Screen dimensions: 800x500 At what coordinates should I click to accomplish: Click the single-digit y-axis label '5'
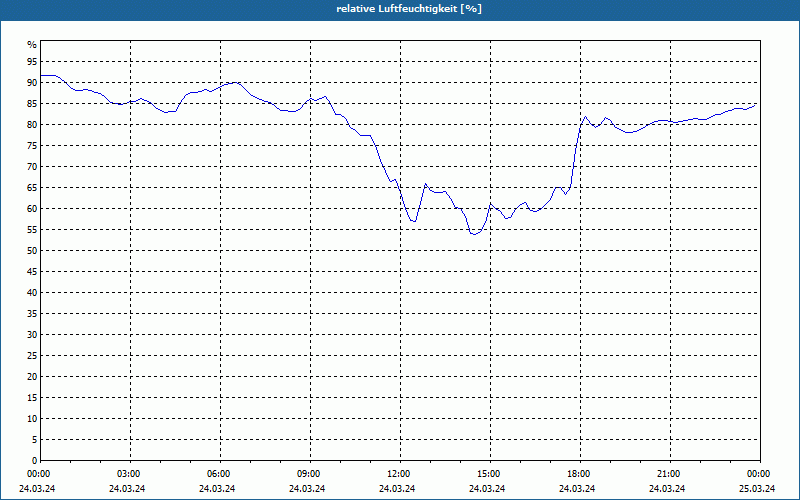click(35, 439)
